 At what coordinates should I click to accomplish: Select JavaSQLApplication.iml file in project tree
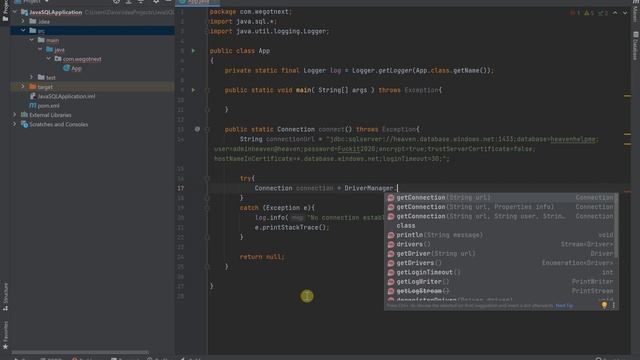pos(62,96)
